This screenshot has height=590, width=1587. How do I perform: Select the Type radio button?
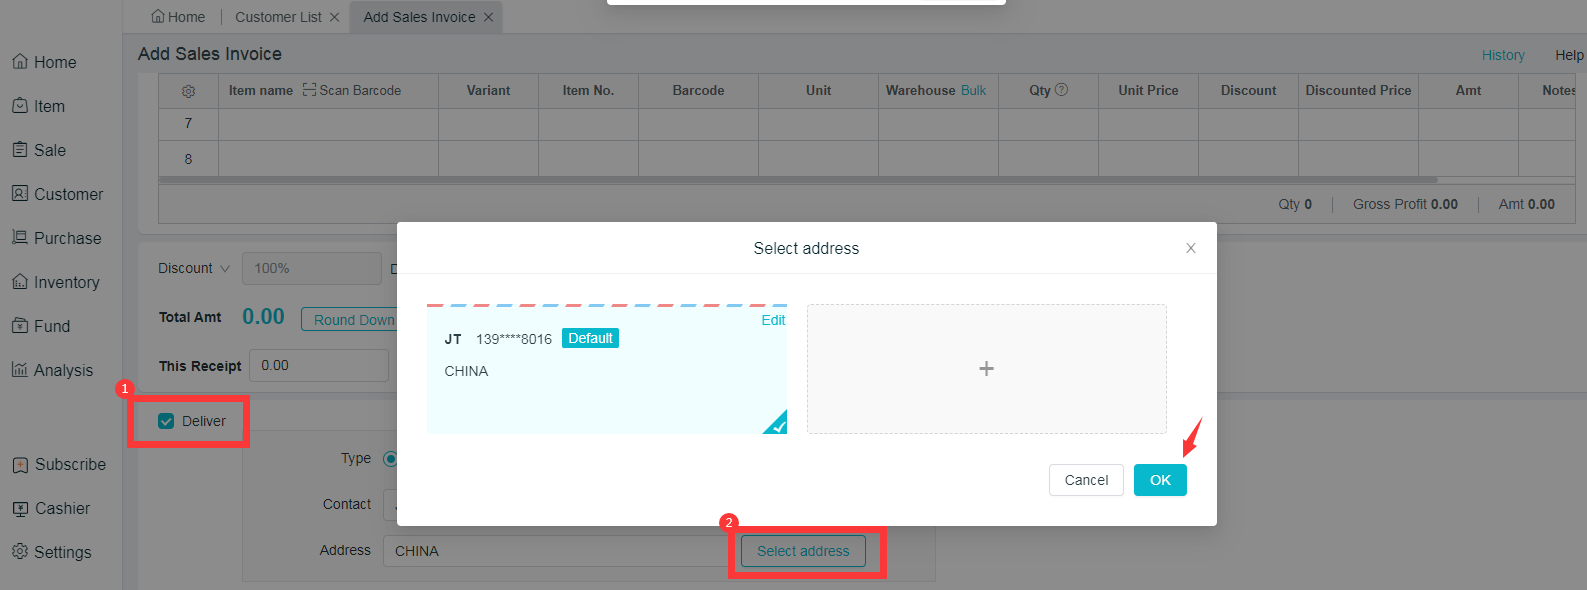pyautogui.click(x=390, y=459)
